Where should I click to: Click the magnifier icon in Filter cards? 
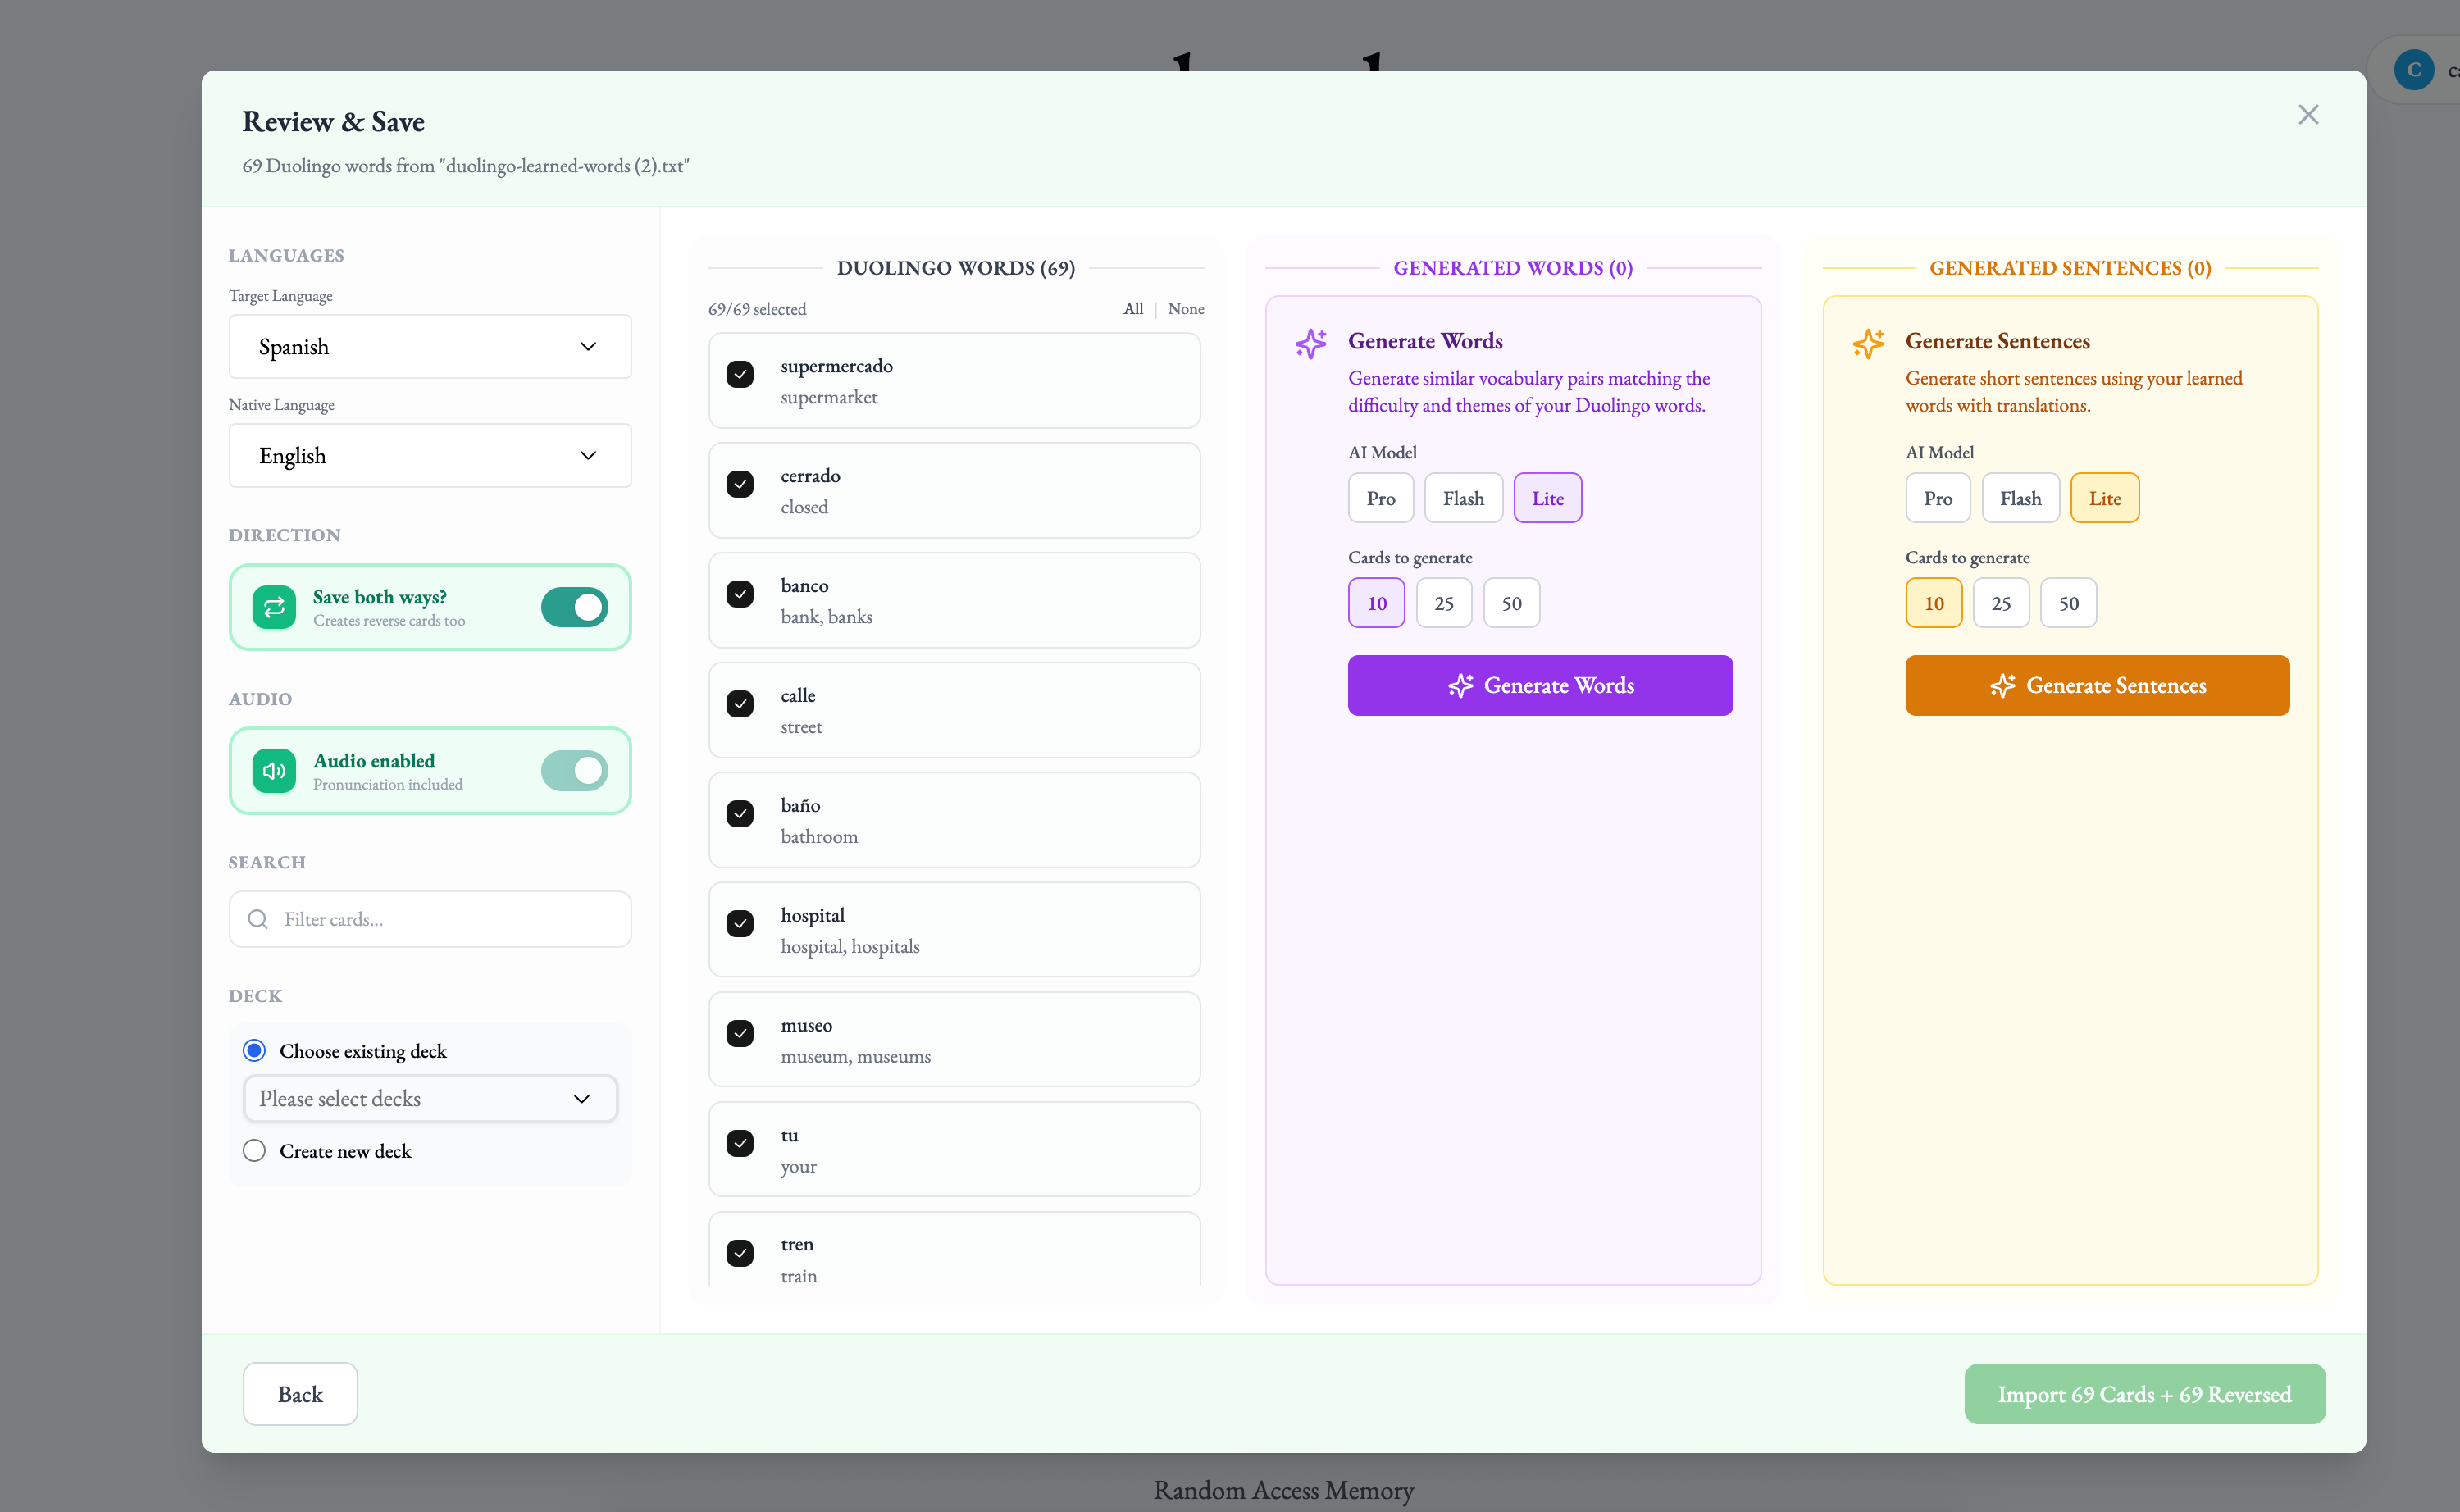click(x=258, y=919)
